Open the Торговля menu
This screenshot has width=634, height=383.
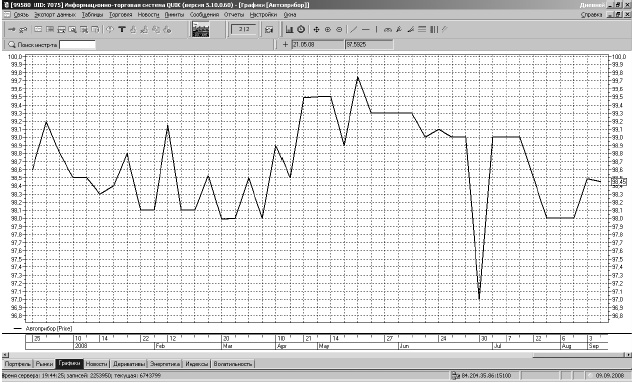[120, 15]
